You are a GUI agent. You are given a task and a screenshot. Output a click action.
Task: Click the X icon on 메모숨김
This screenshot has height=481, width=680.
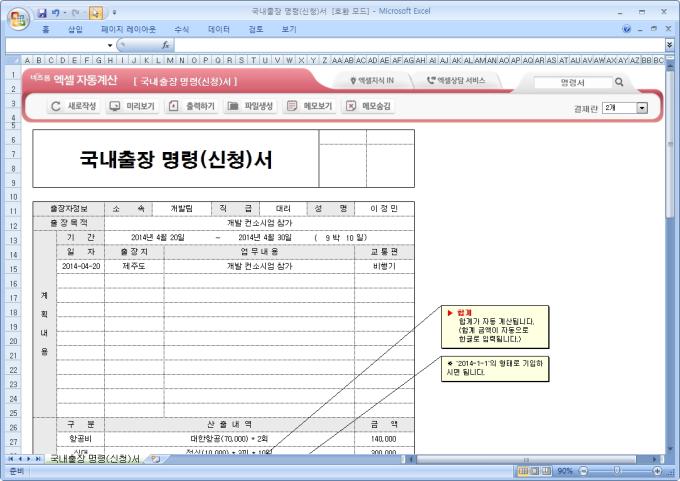point(351,106)
